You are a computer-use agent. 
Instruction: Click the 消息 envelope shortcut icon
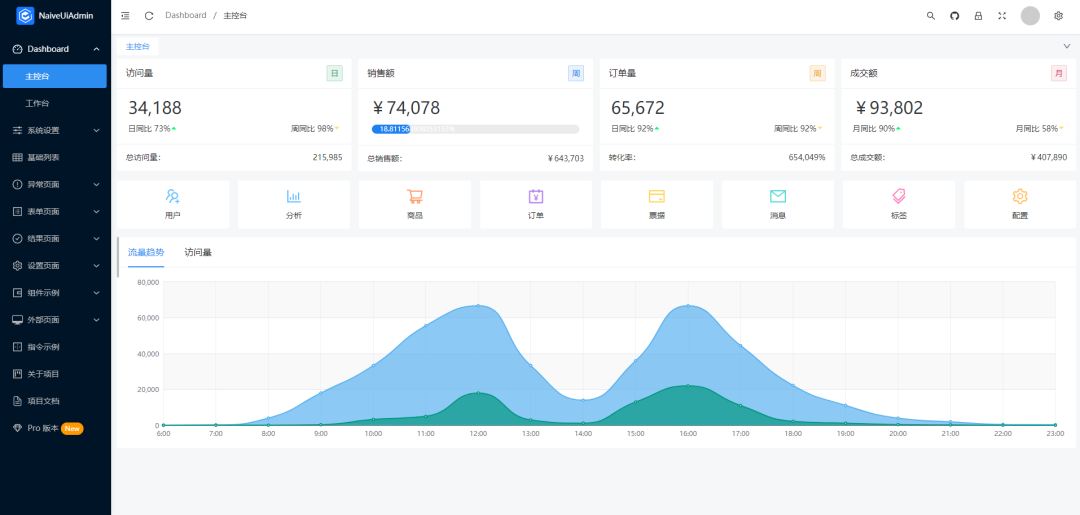coord(778,196)
